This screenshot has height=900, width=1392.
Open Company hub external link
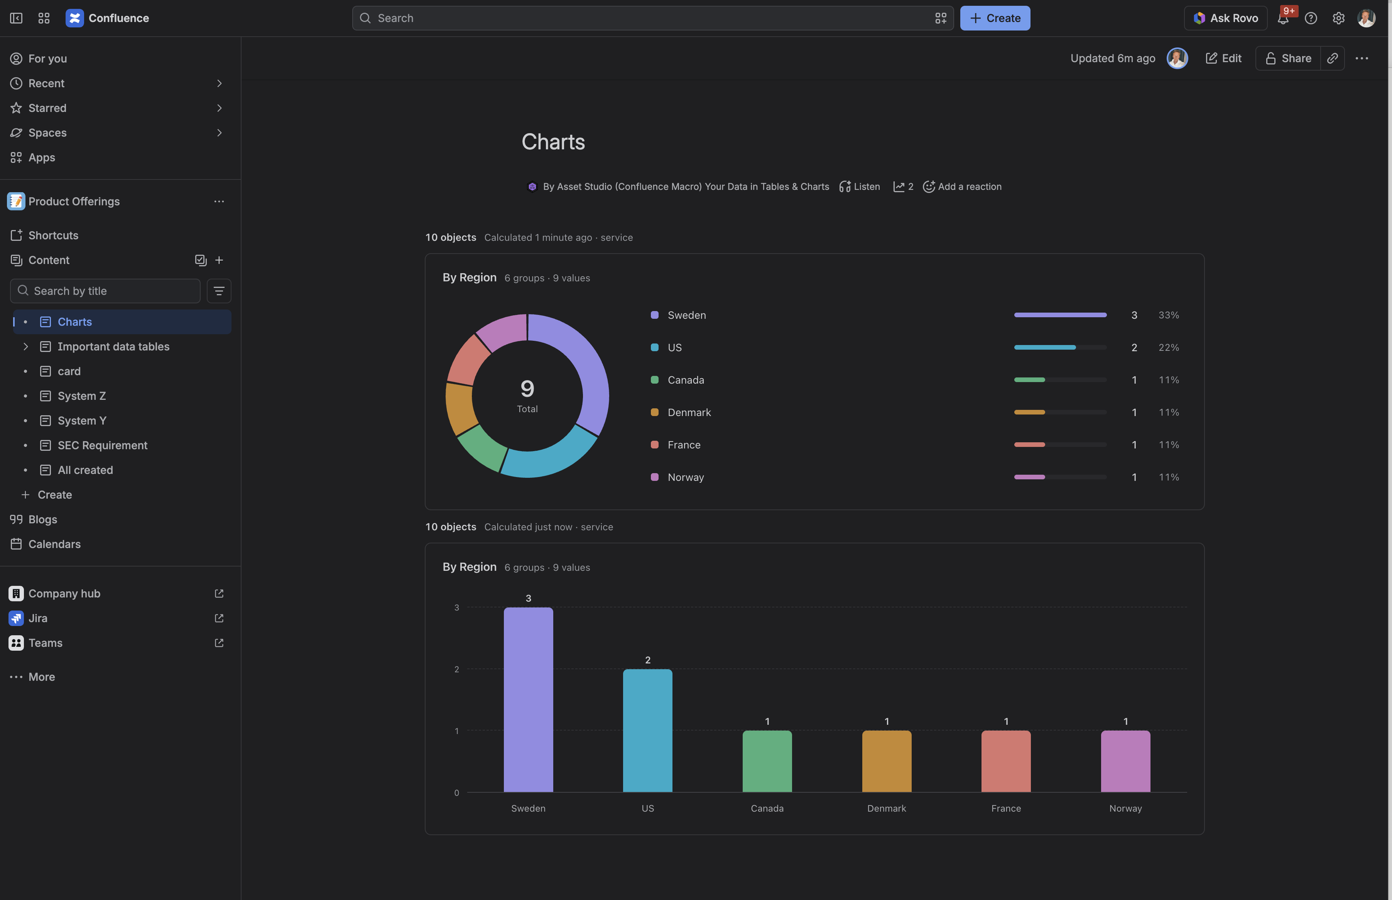[219, 594]
